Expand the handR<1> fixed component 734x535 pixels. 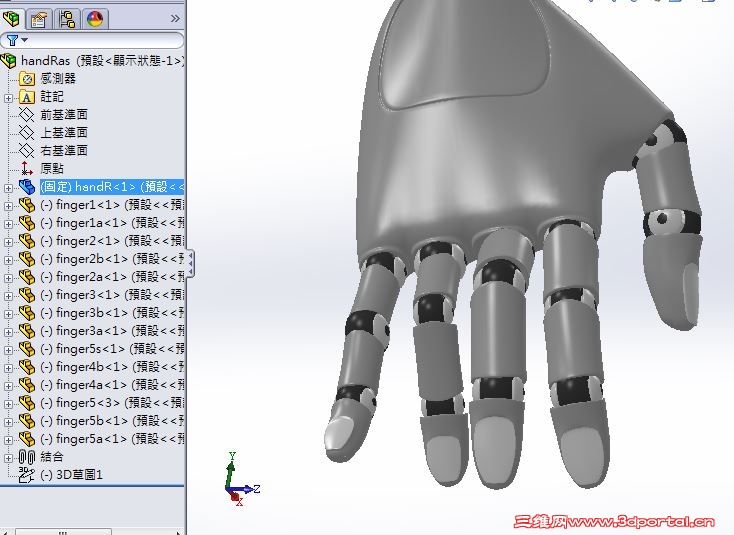[x=8, y=188]
